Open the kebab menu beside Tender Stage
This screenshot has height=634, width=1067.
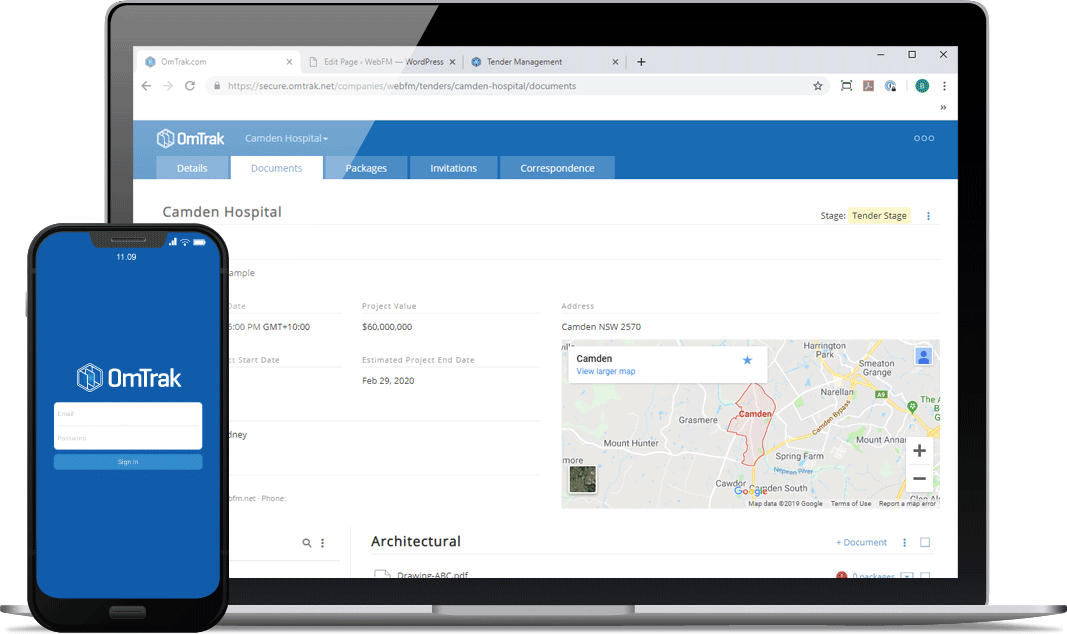coord(928,216)
